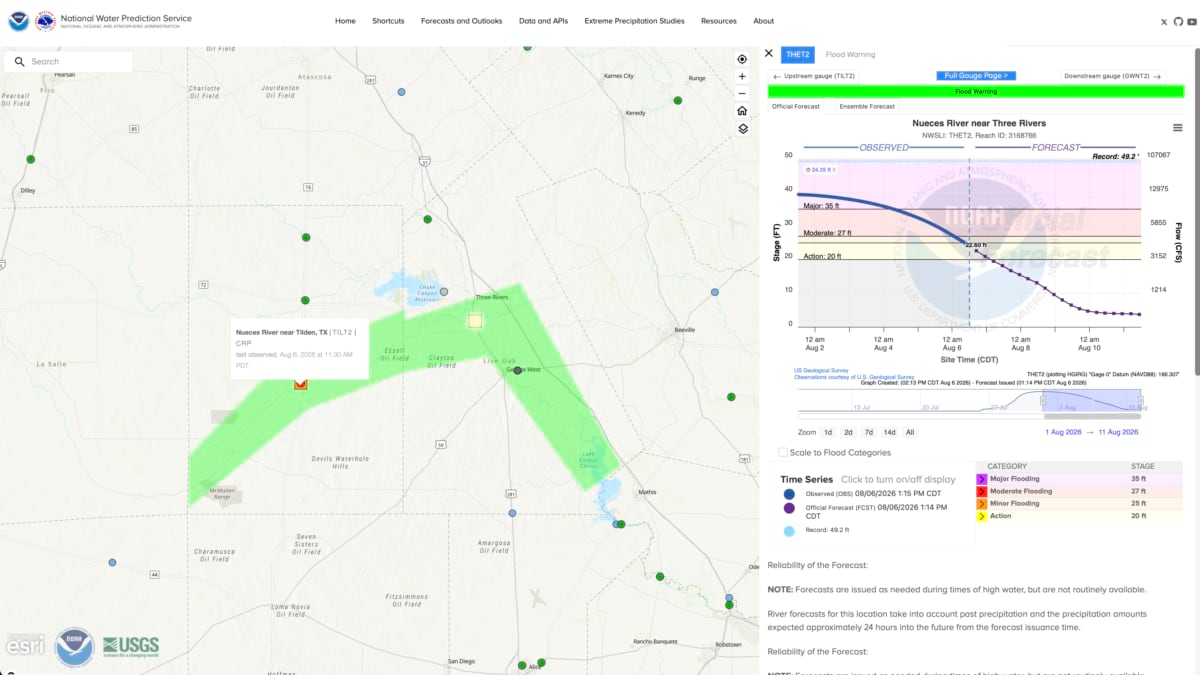This screenshot has width=1200, height=675.
Task: Click the map Search input field
Action: [x=68, y=62]
